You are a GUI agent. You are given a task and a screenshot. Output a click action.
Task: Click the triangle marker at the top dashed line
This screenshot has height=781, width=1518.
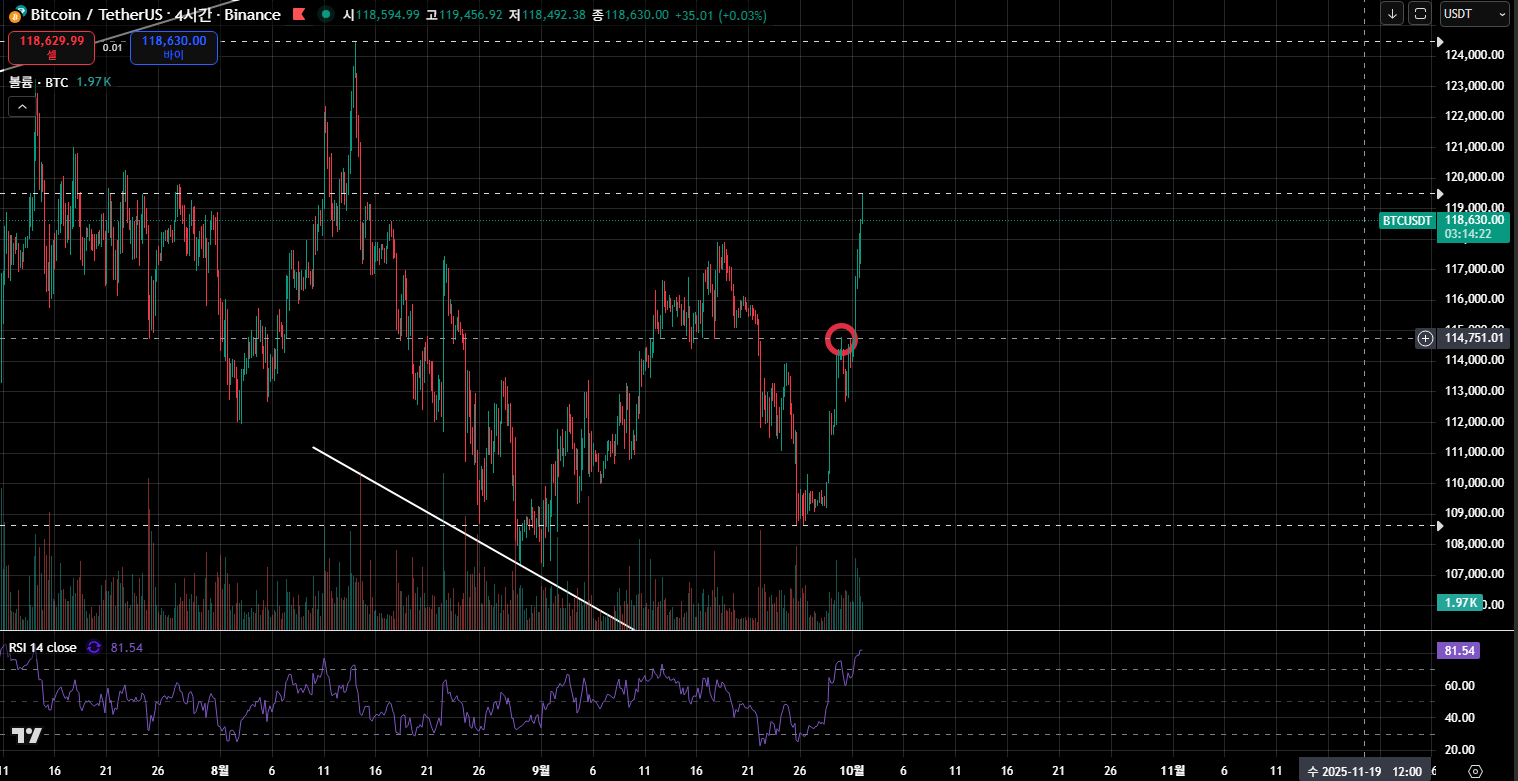pos(1440,42)
